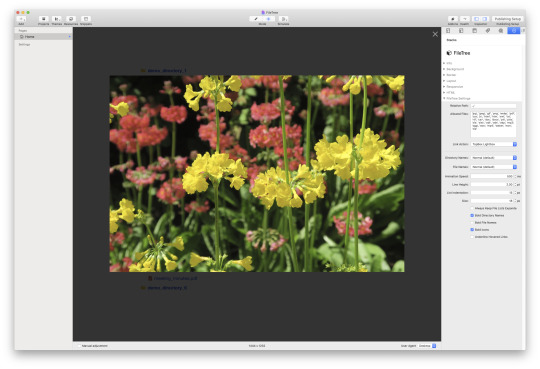The image size is (540, 369).
Task: Click the Relative Path input field
Action: tap(494, 106)
